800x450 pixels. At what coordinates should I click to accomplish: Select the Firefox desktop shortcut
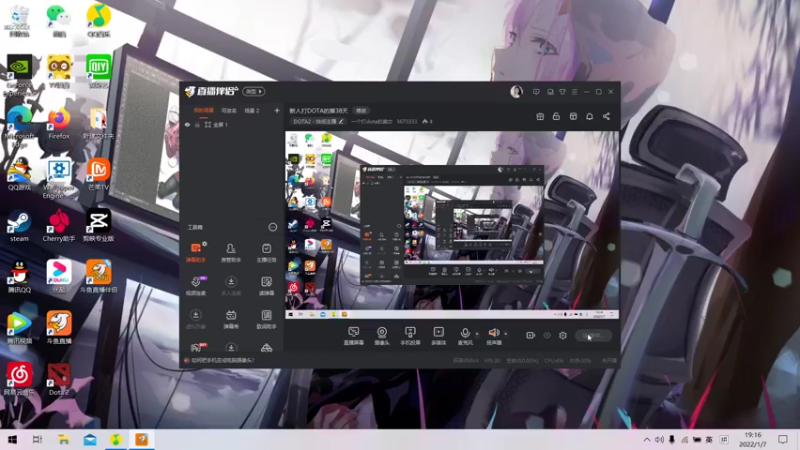pyautogui.click(x=59, y=124)
